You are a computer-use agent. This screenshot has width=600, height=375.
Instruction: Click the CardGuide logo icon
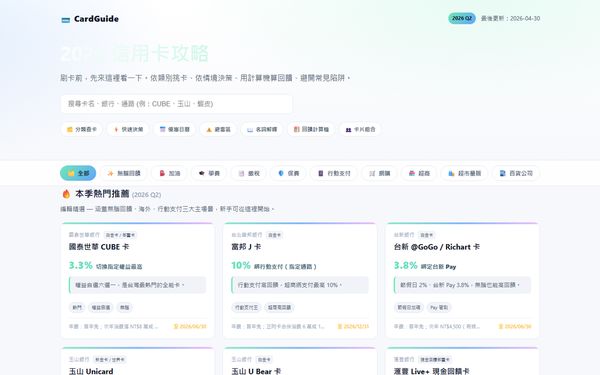(66, 20)
